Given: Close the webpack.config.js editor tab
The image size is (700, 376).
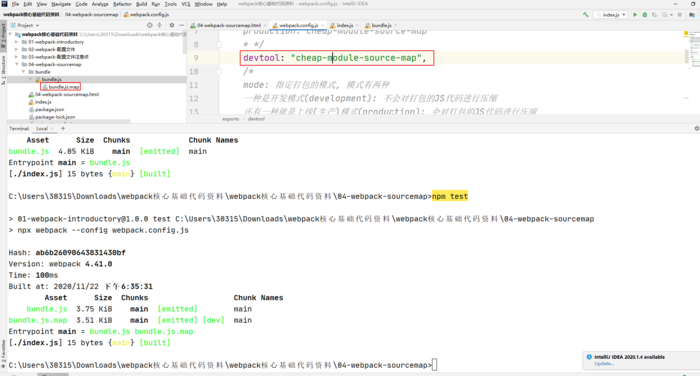Looking at the screenshot, I should (x=322, y=25).
